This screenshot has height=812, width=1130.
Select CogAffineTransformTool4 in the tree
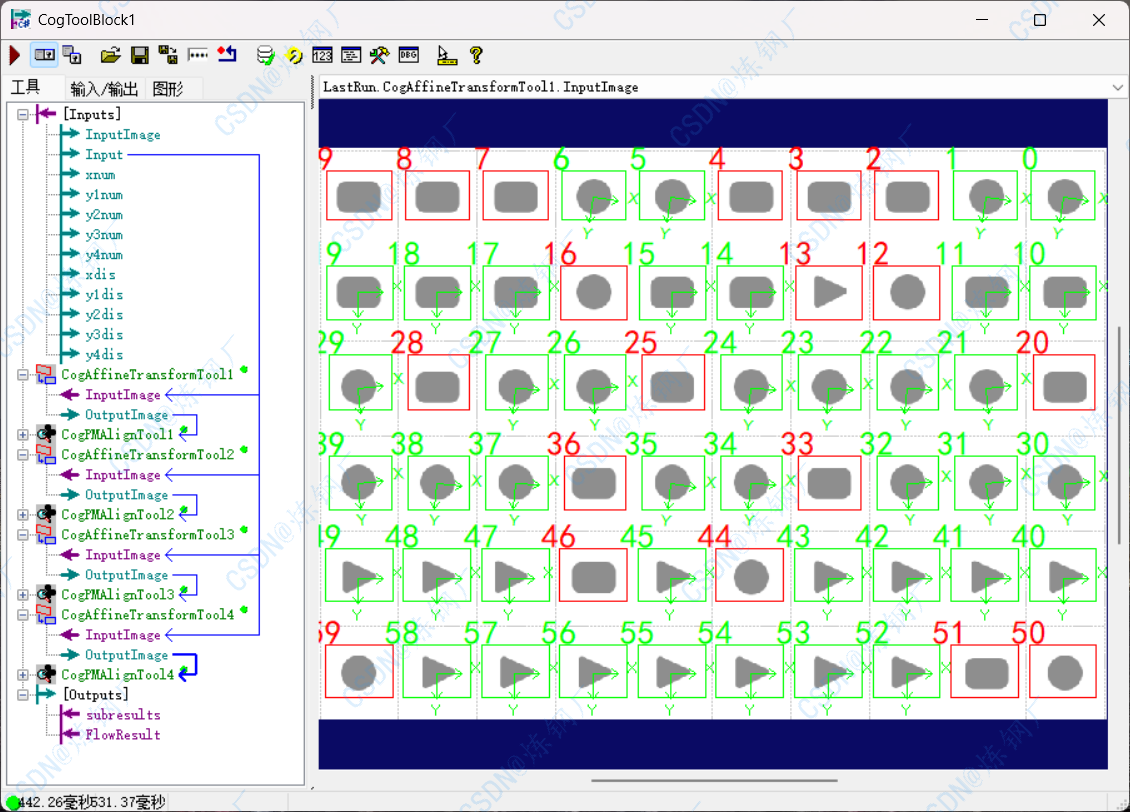(147, 615)
